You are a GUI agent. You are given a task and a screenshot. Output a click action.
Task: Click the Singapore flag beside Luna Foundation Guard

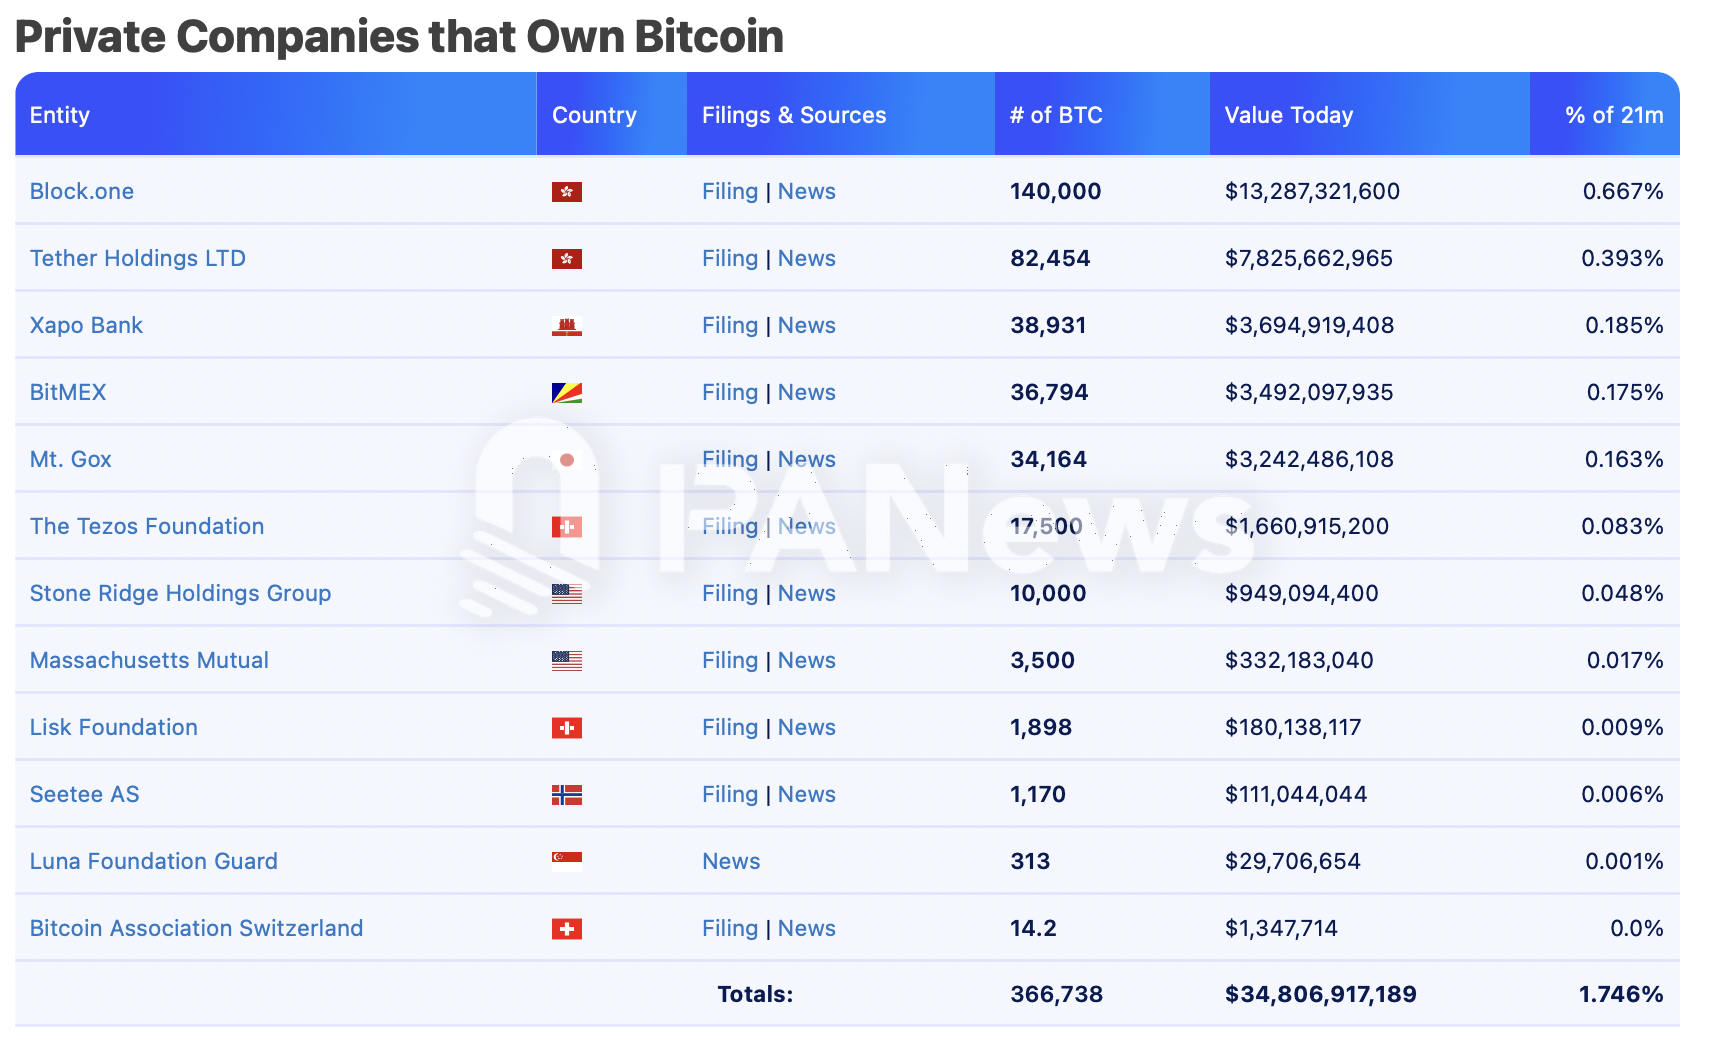566,861
